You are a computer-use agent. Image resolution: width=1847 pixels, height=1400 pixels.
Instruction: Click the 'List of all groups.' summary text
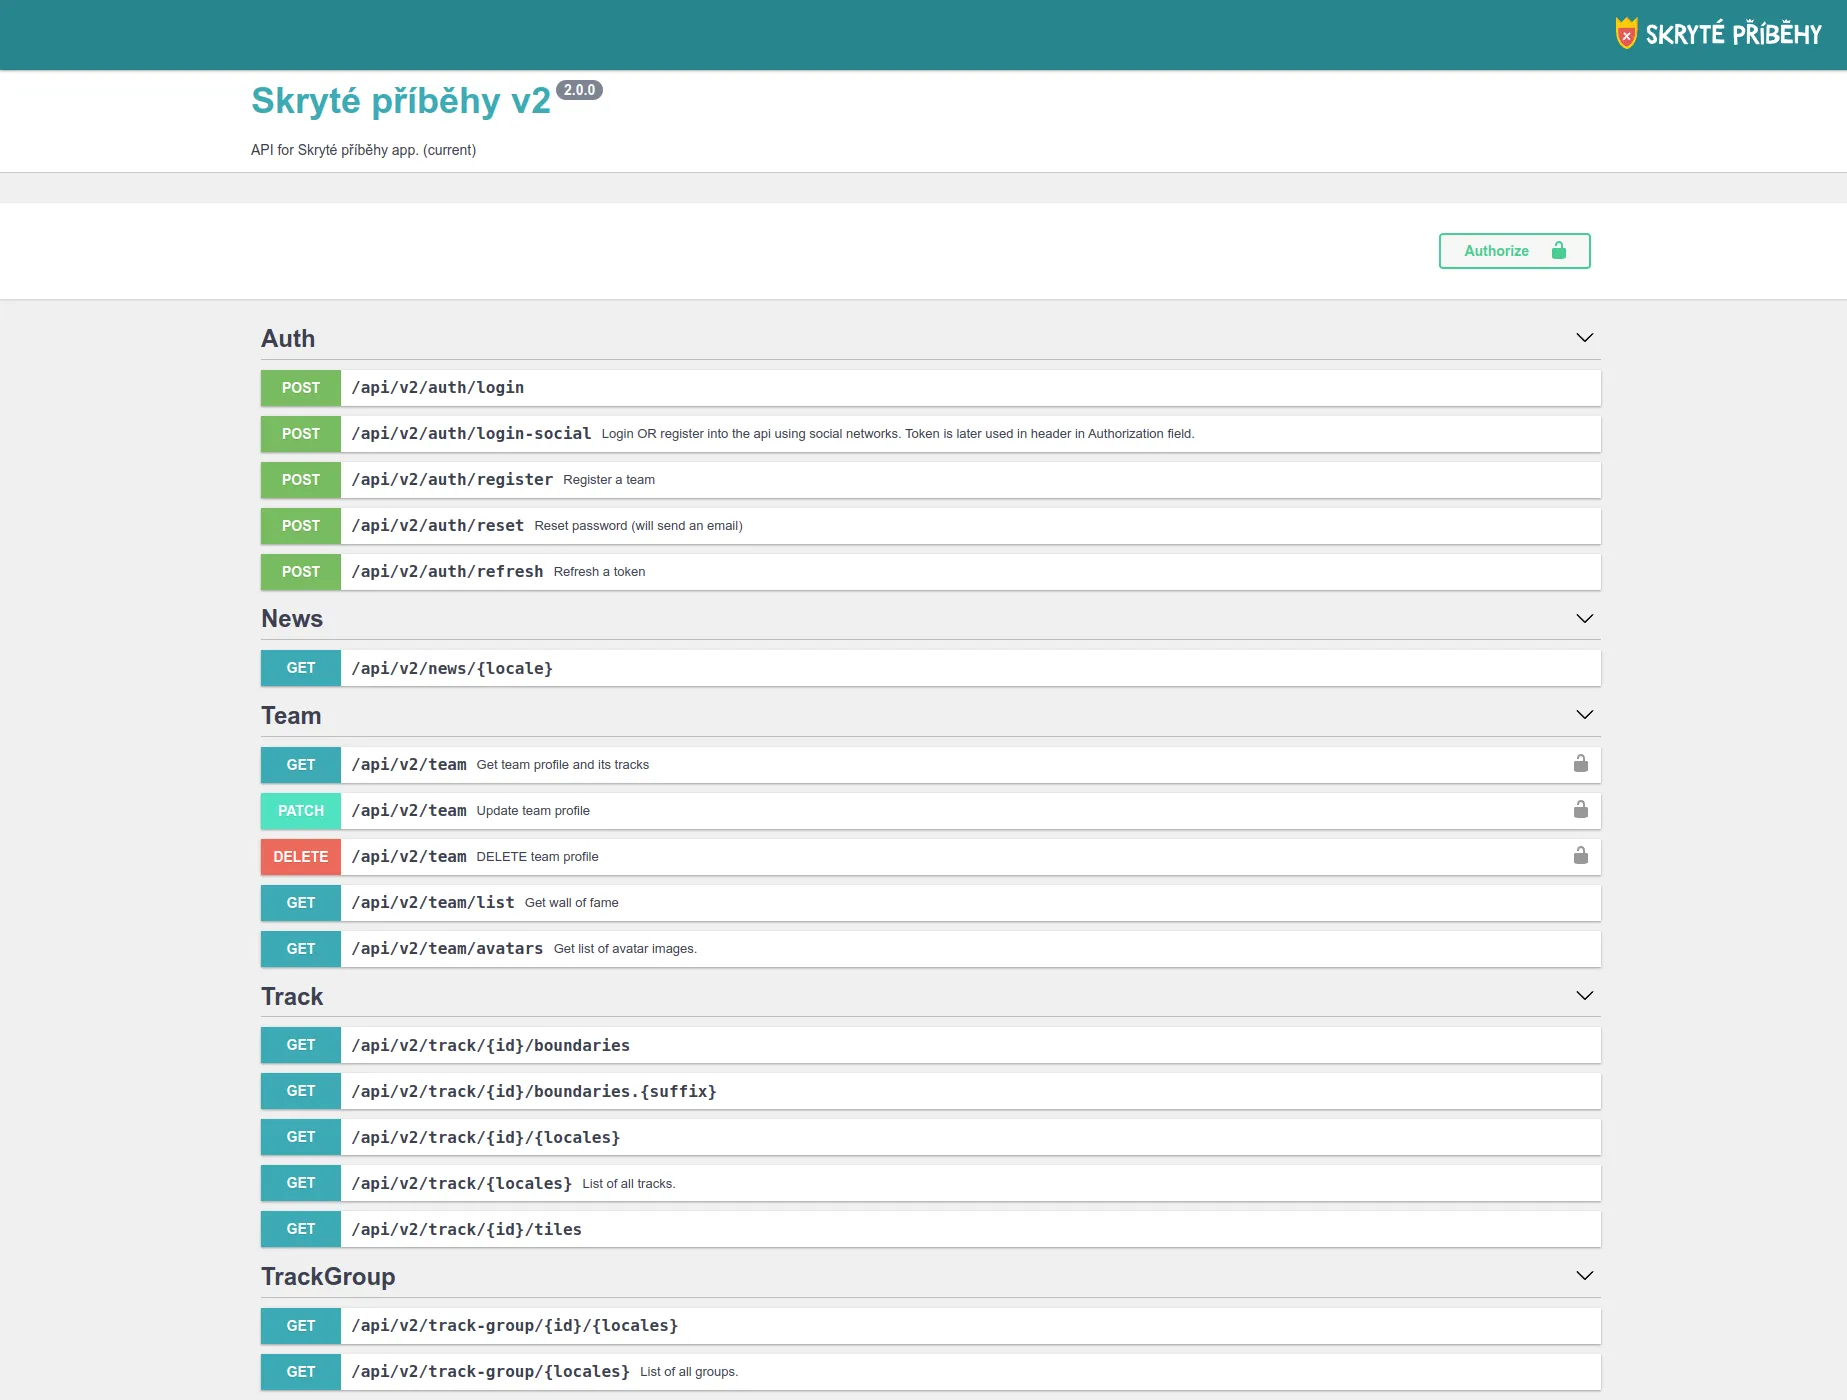click(689, 1372)
